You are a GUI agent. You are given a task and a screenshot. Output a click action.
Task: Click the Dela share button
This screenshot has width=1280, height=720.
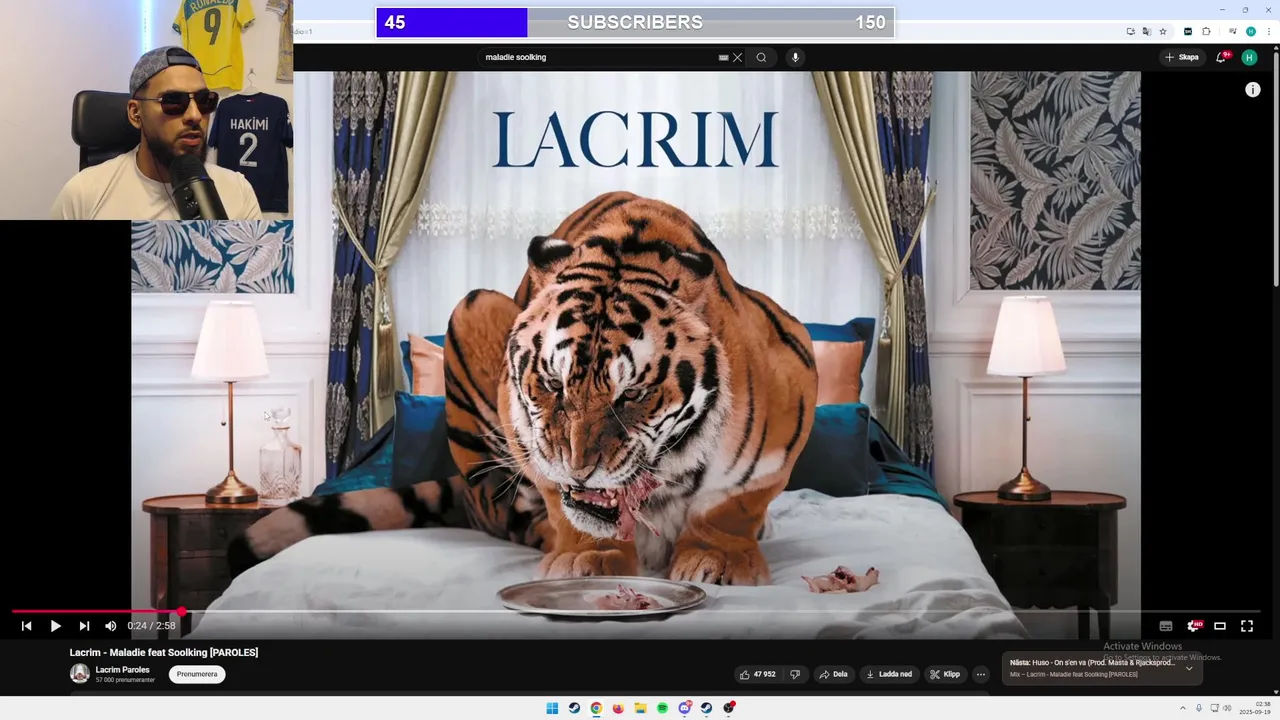coord(833,674)
